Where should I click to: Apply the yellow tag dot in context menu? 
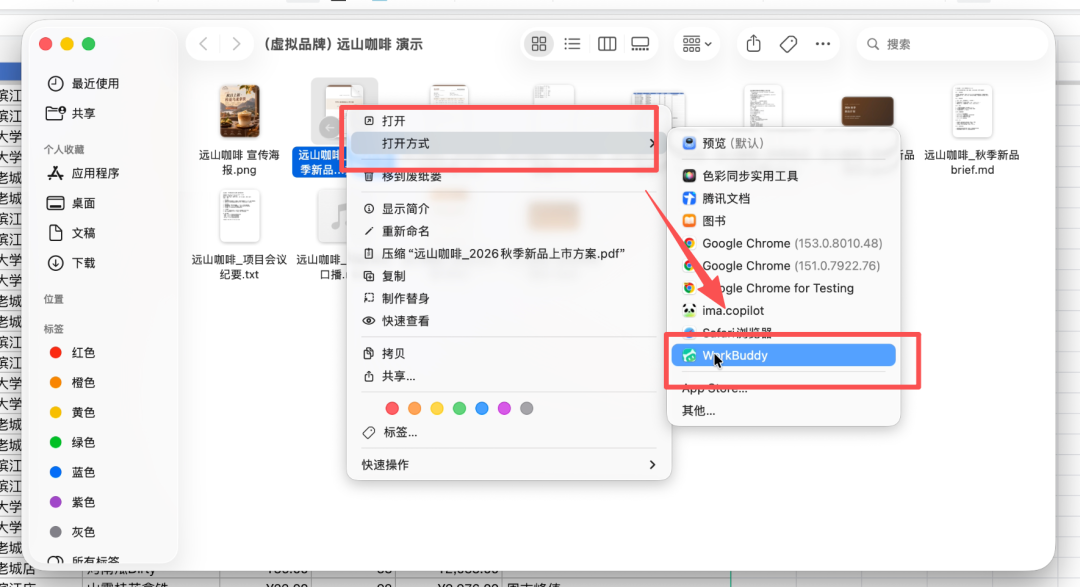[437, 409]
